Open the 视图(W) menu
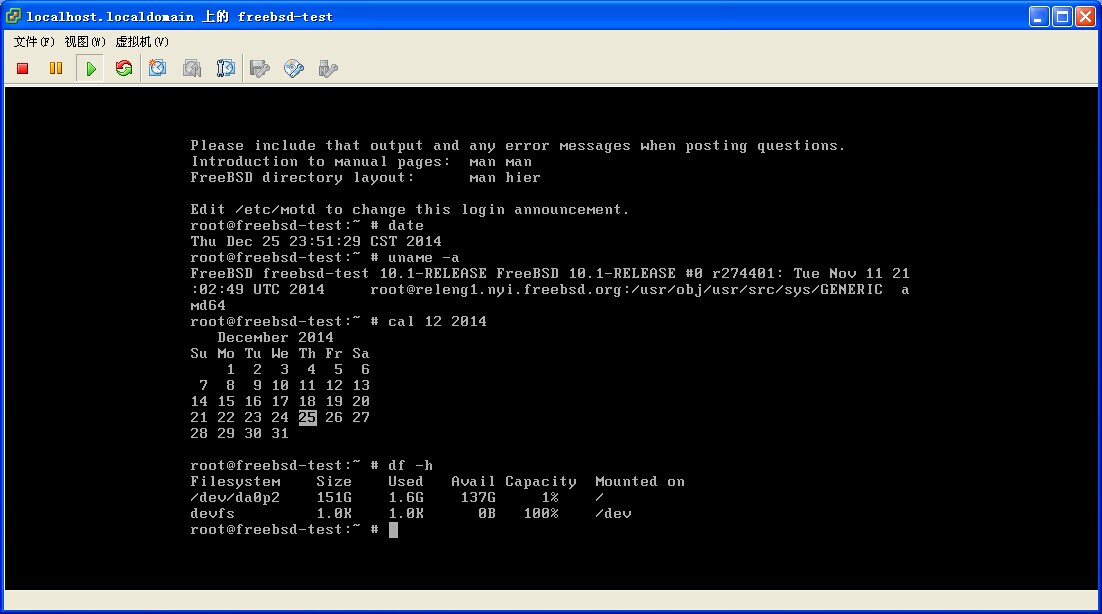Image resolution: width=1102 pixels, height=614 pixels. coord(85,42)
